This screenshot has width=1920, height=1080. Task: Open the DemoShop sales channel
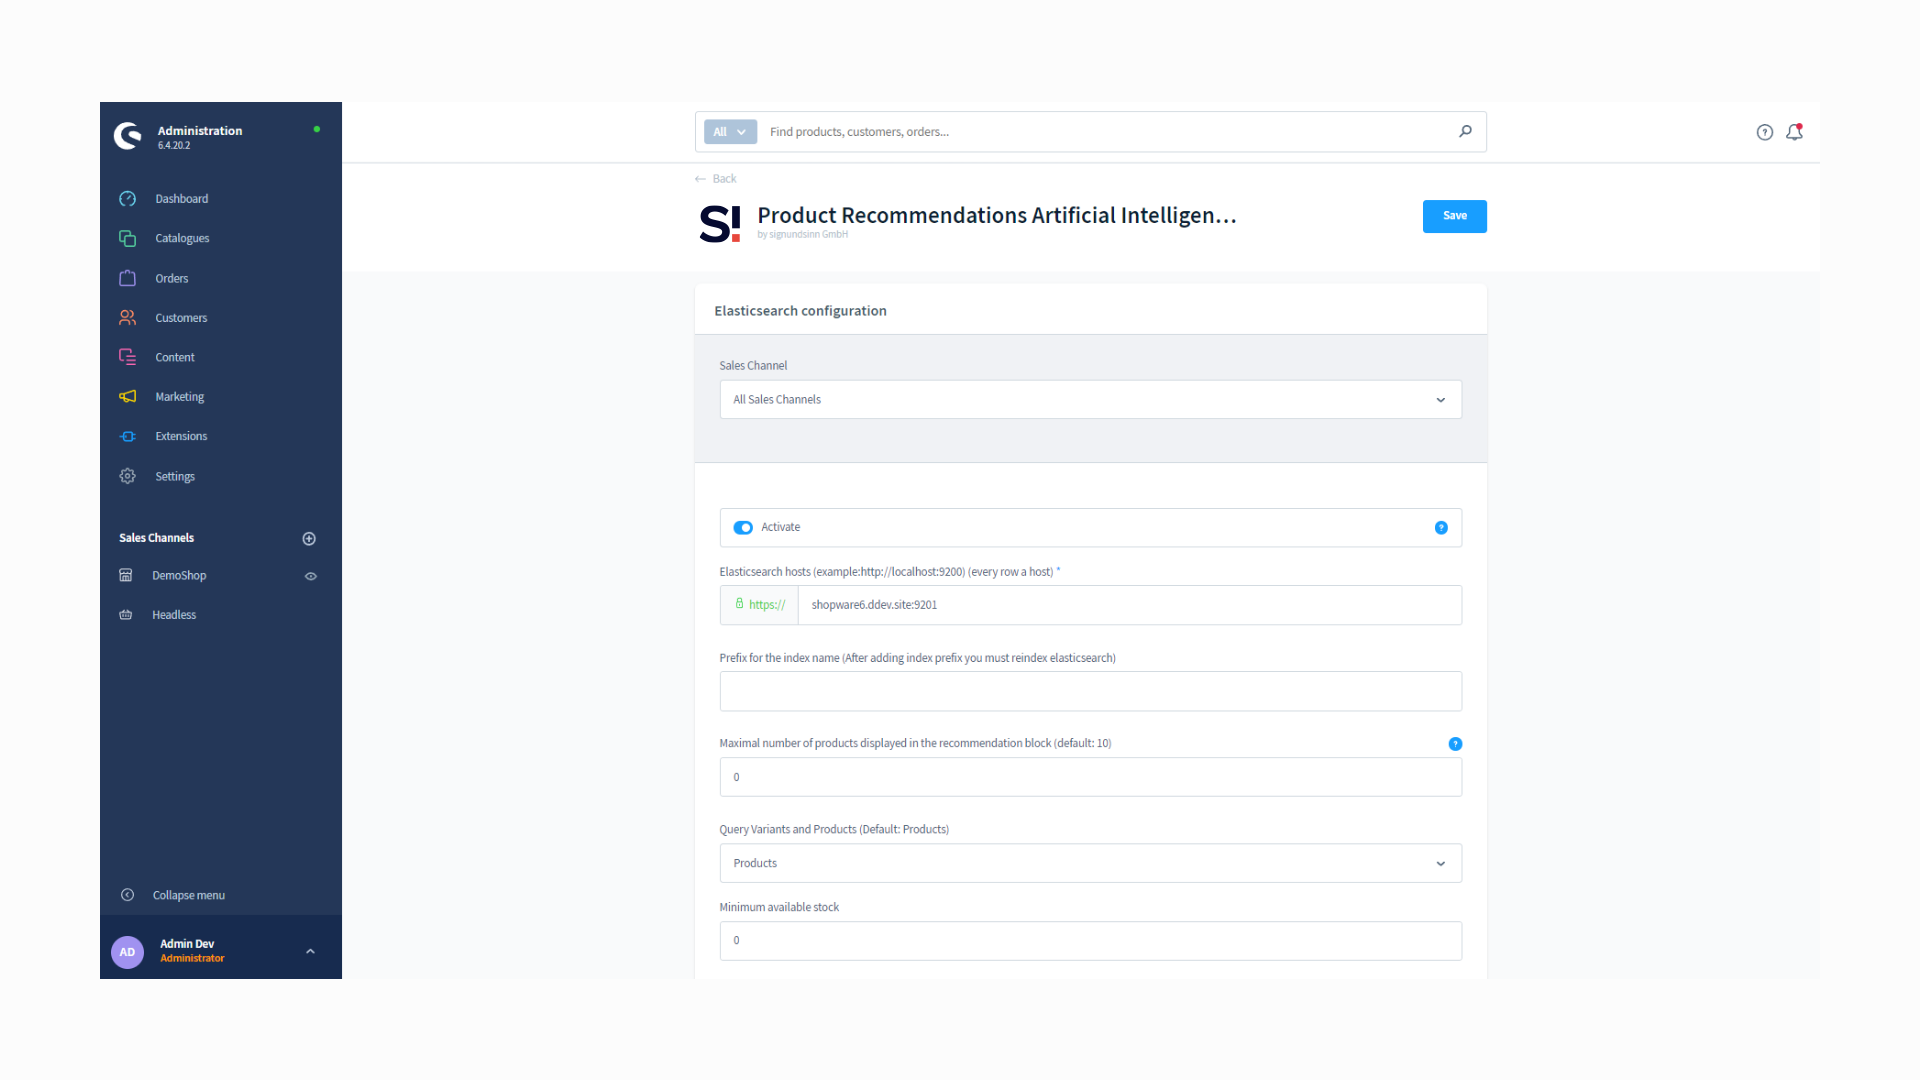pyautogui.click(x=179, y=574)
